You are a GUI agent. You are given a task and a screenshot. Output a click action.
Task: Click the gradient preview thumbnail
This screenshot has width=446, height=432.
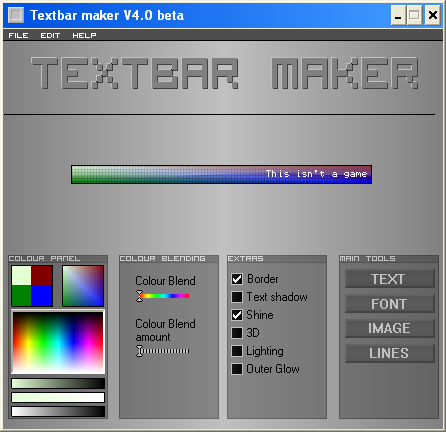point(83,286)
